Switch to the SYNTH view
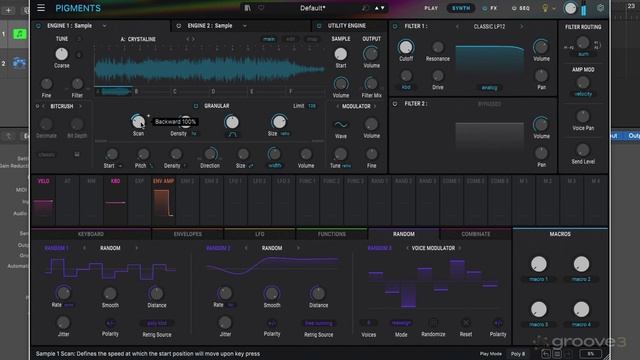 pyautogui.click(x=461, y=8)
